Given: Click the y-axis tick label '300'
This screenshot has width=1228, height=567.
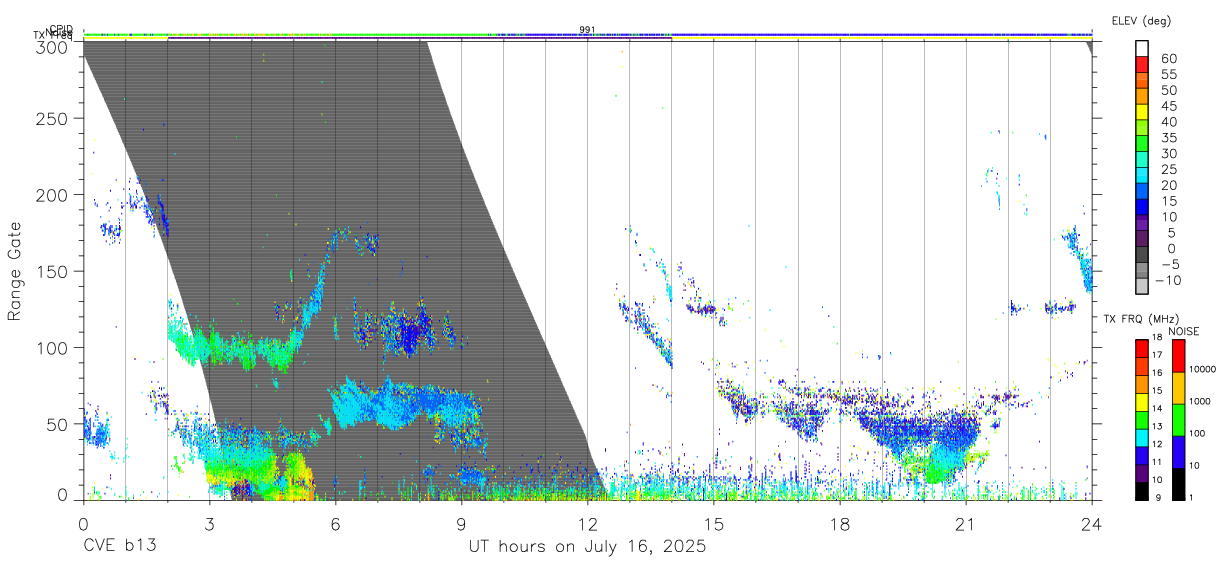Looking at the screenshot, I should tap(54, 47).
